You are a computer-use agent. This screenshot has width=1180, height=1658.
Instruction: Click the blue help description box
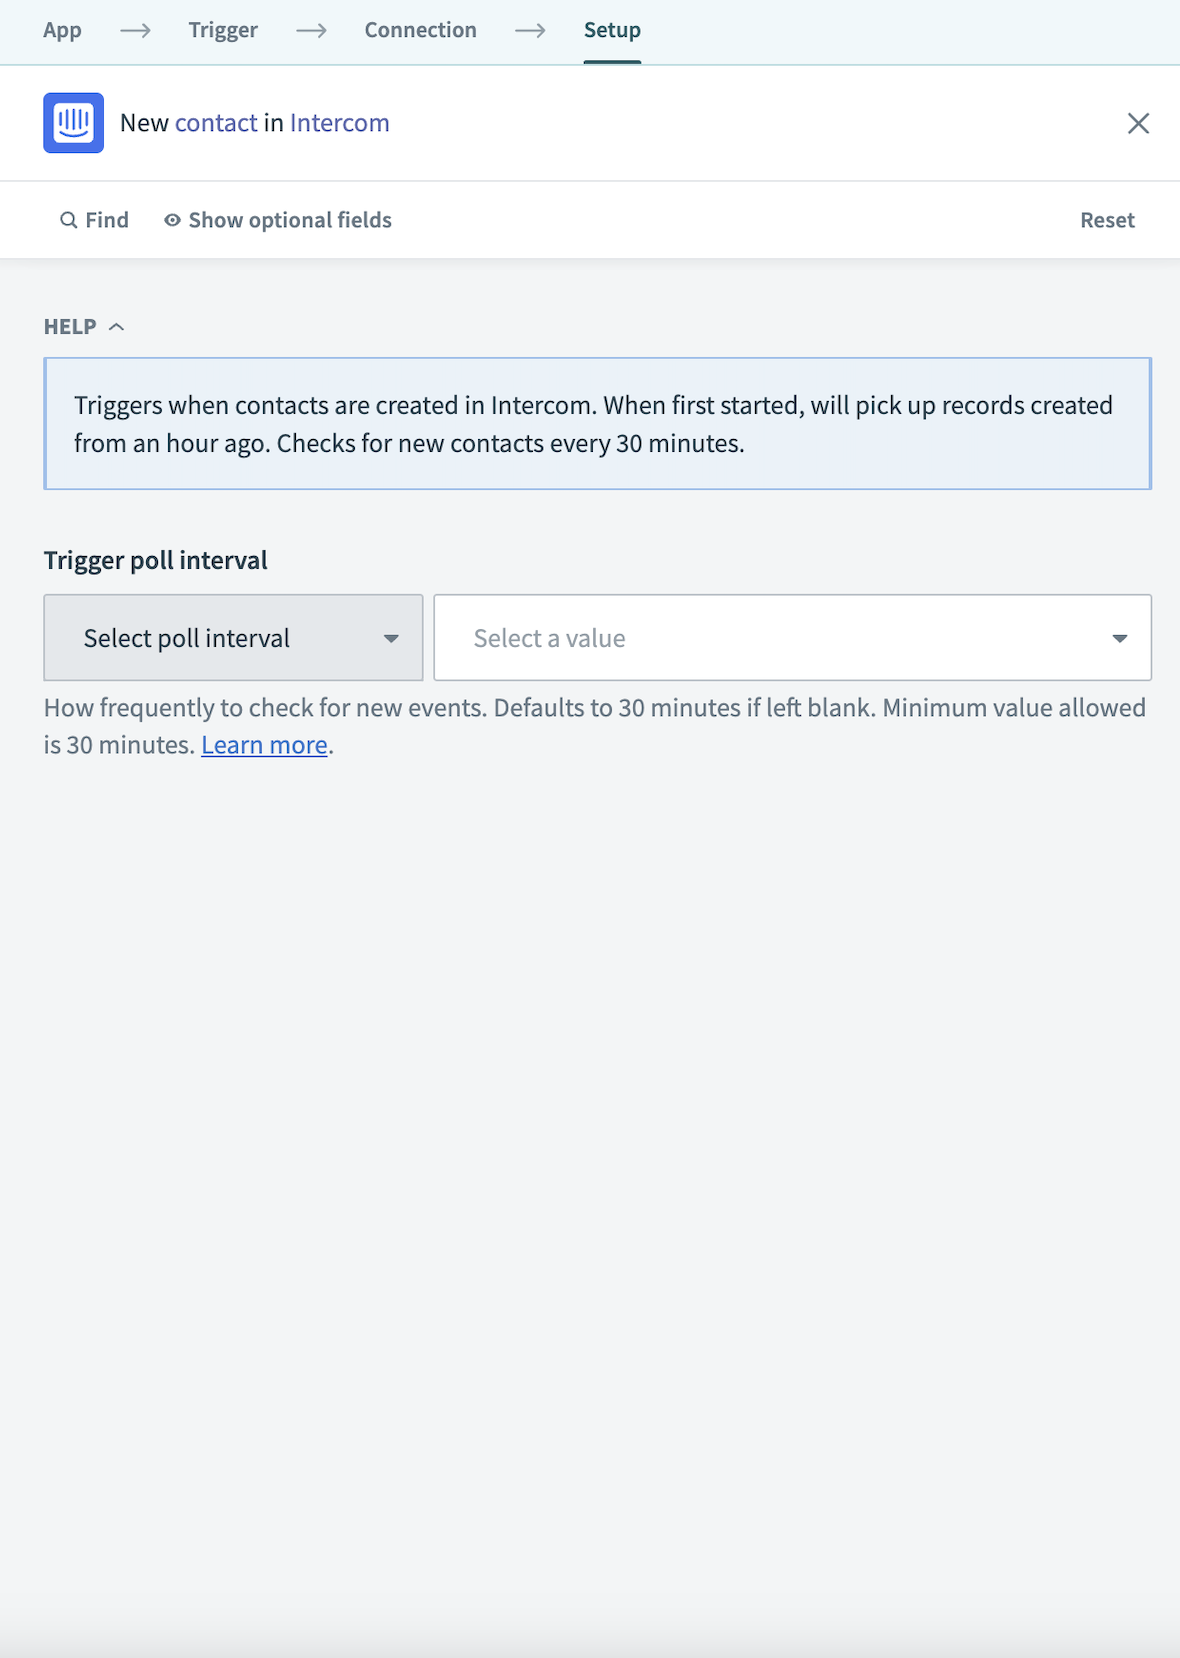597,424
